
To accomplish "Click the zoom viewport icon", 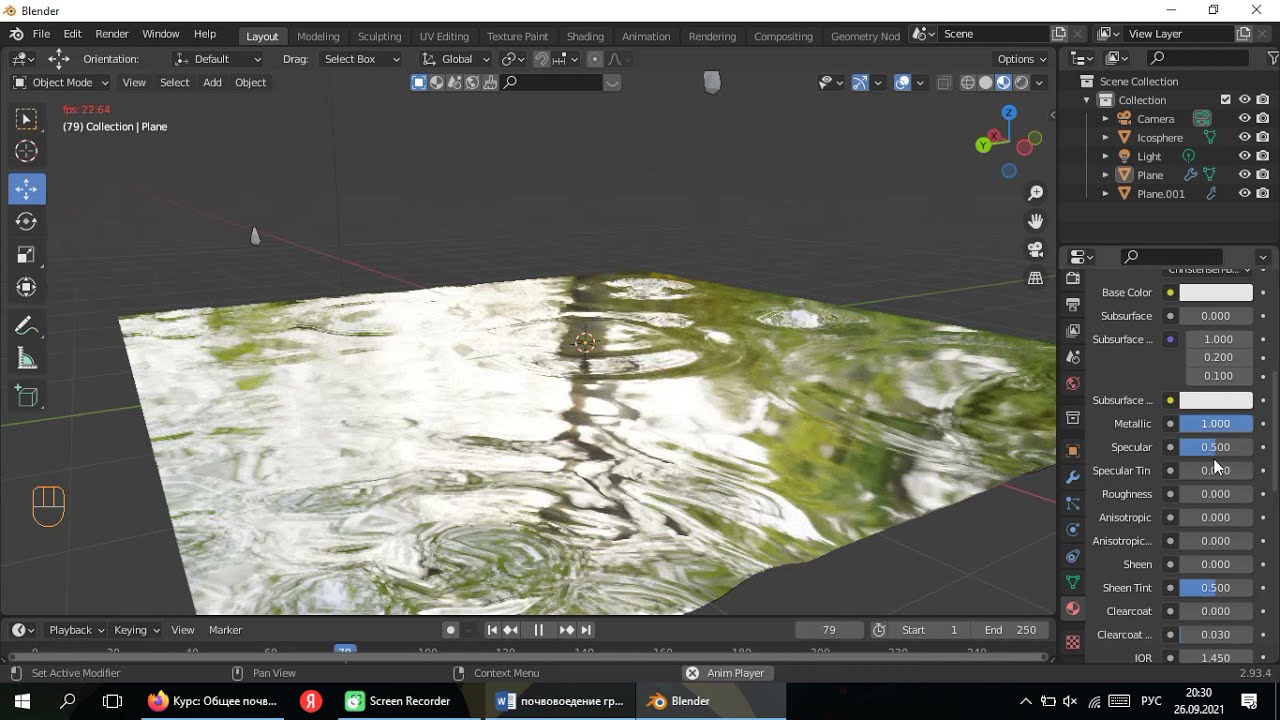I will pyautogui.click(x=1036, y=193).
